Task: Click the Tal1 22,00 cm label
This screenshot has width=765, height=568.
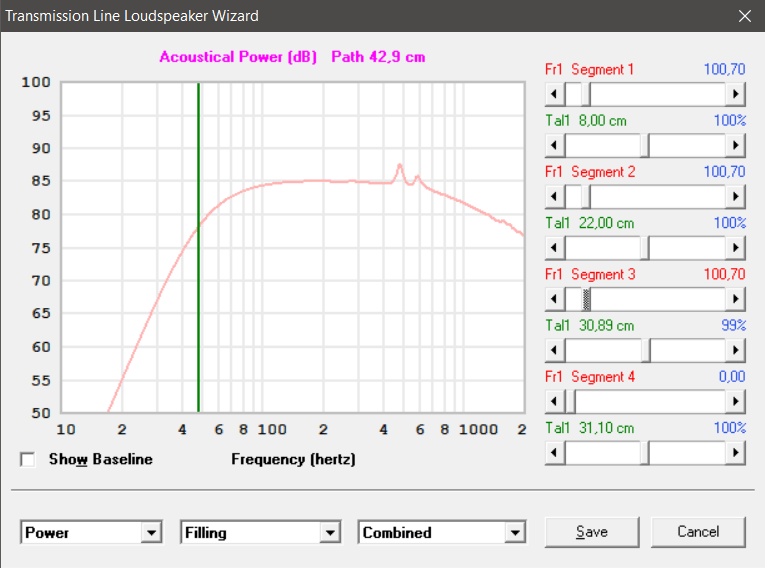Action: pyautogui.click(x=589, y=223)
